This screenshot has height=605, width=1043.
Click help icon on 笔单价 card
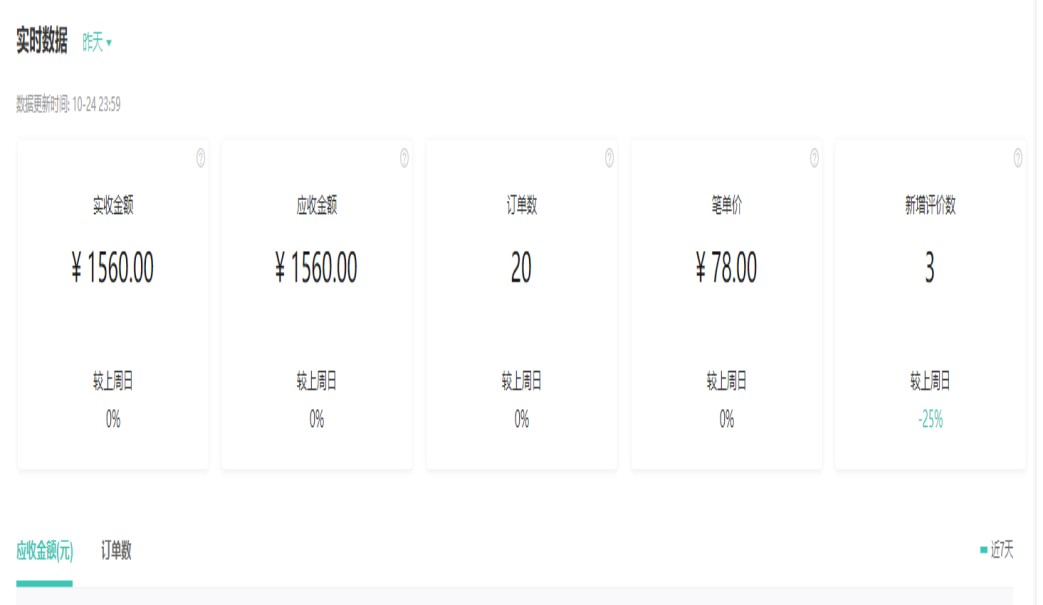814,157
